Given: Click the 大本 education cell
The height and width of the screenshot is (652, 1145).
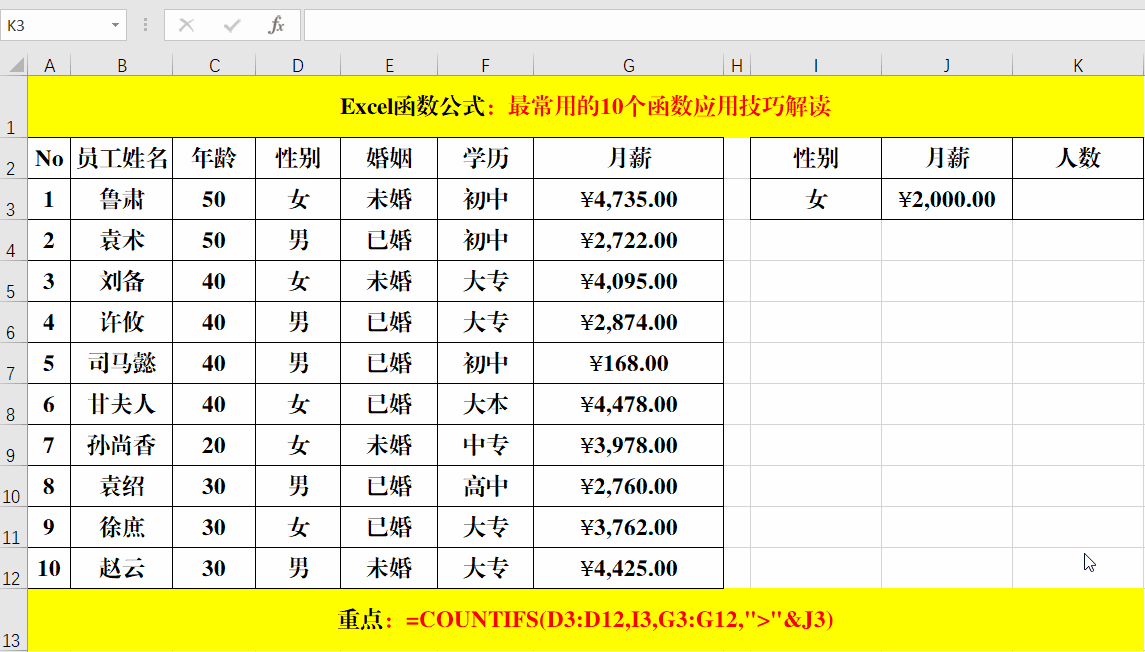Looking at the screenshot, I should coord(486,404).
